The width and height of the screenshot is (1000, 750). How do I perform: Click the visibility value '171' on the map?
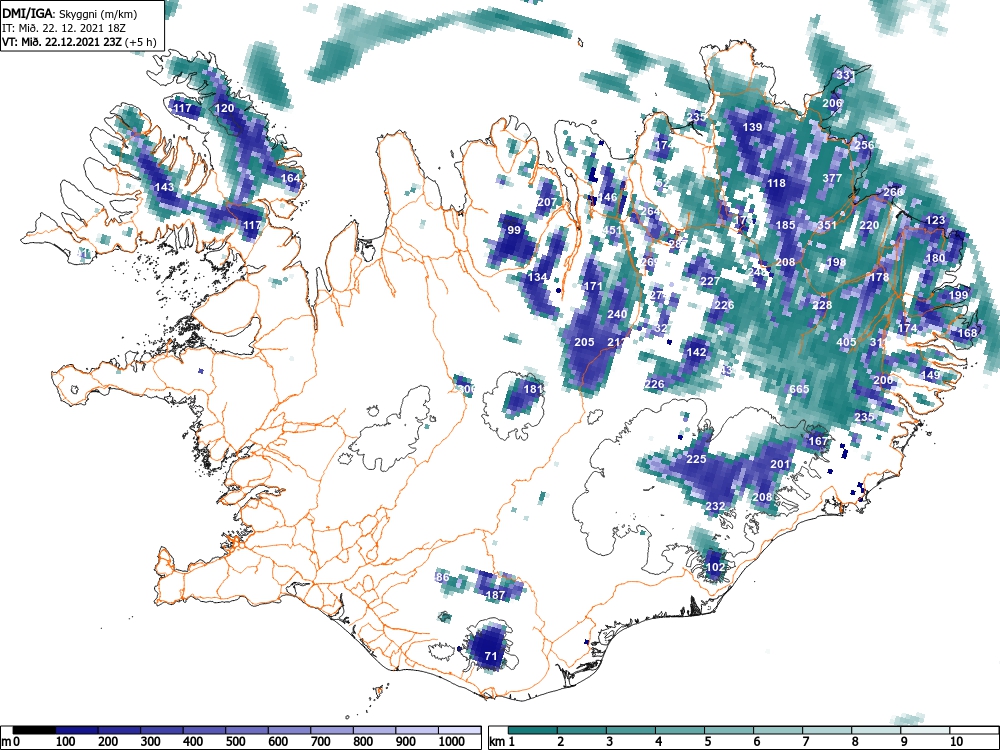pos(592,286)
